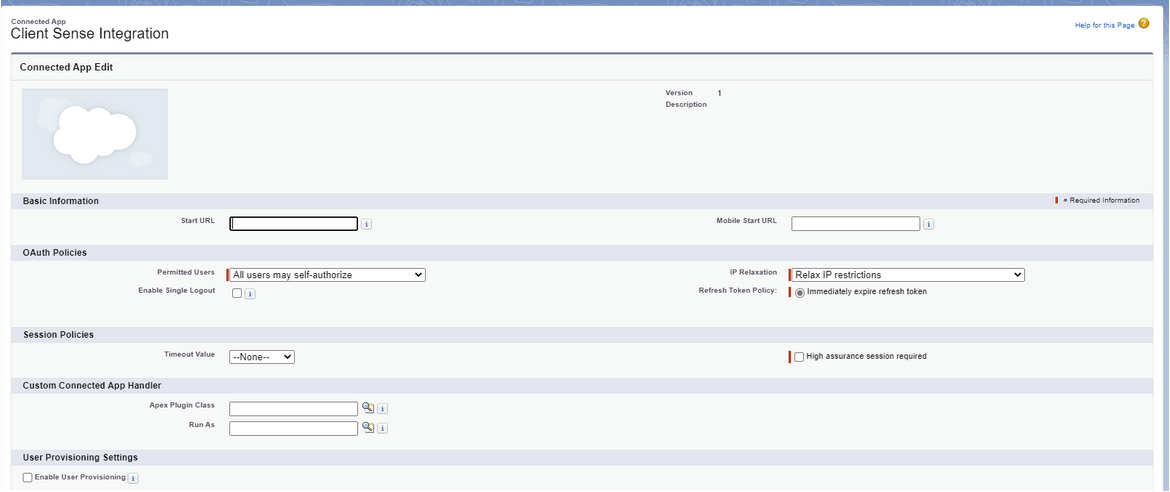Select Immediately expire refresh token radio
This screenshot has height=492, width=1170.
point(800,293)
